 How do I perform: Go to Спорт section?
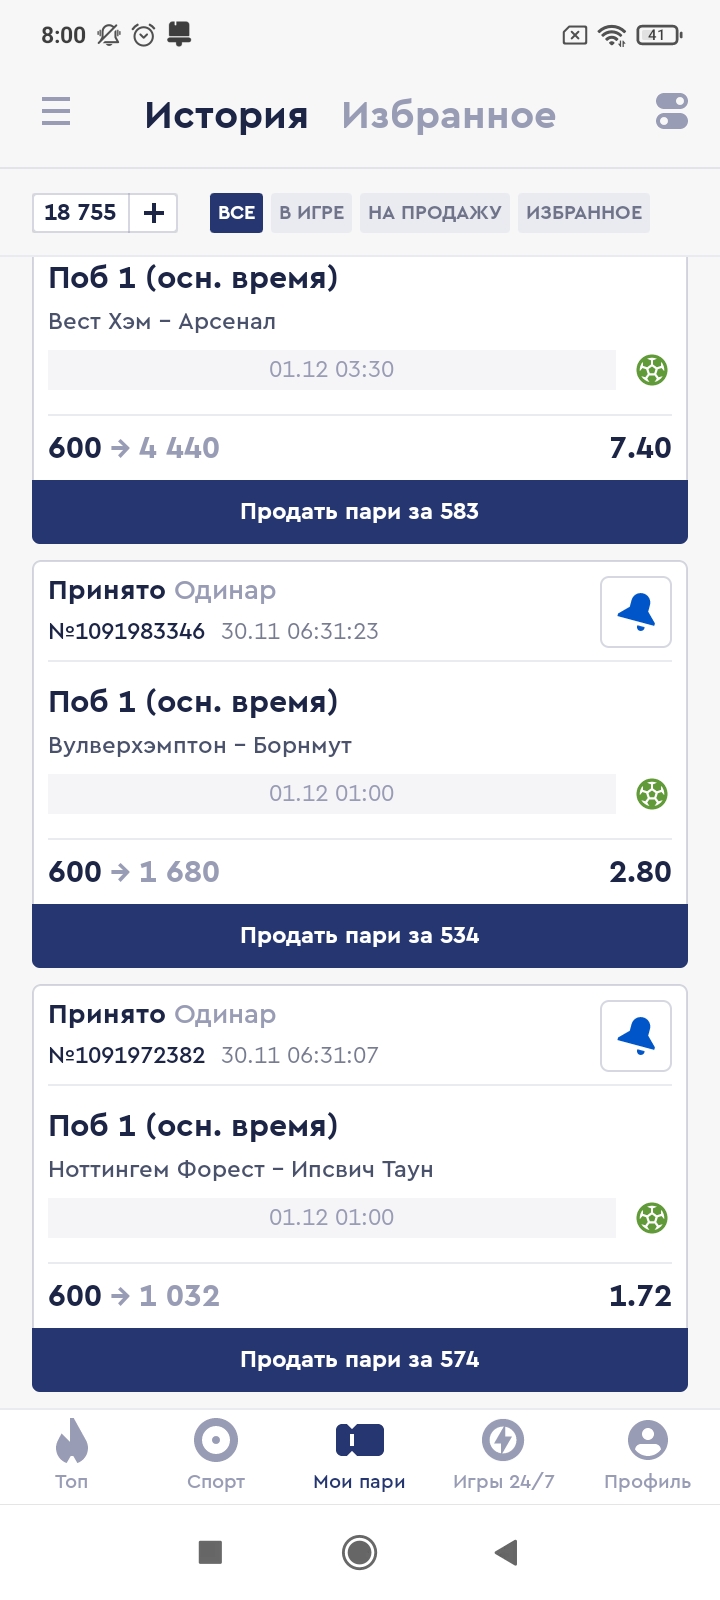pyautogui.click(x=216, y=1455)
